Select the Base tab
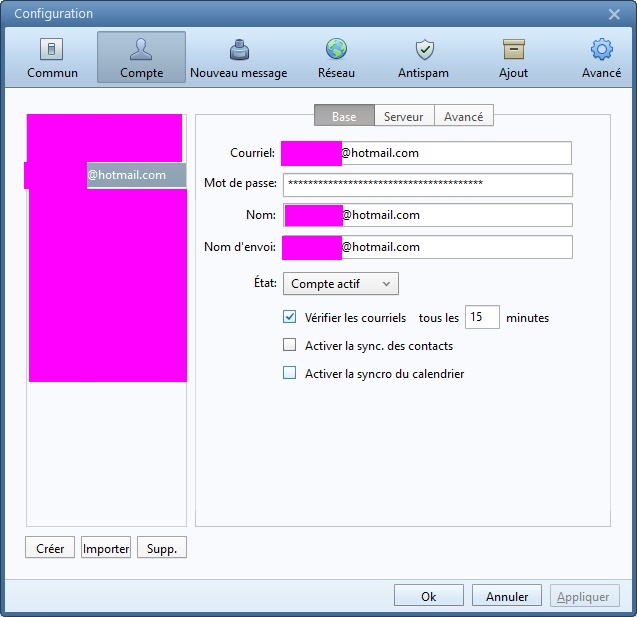The height and width of the screenshot is (617, 637). (343, 117)
